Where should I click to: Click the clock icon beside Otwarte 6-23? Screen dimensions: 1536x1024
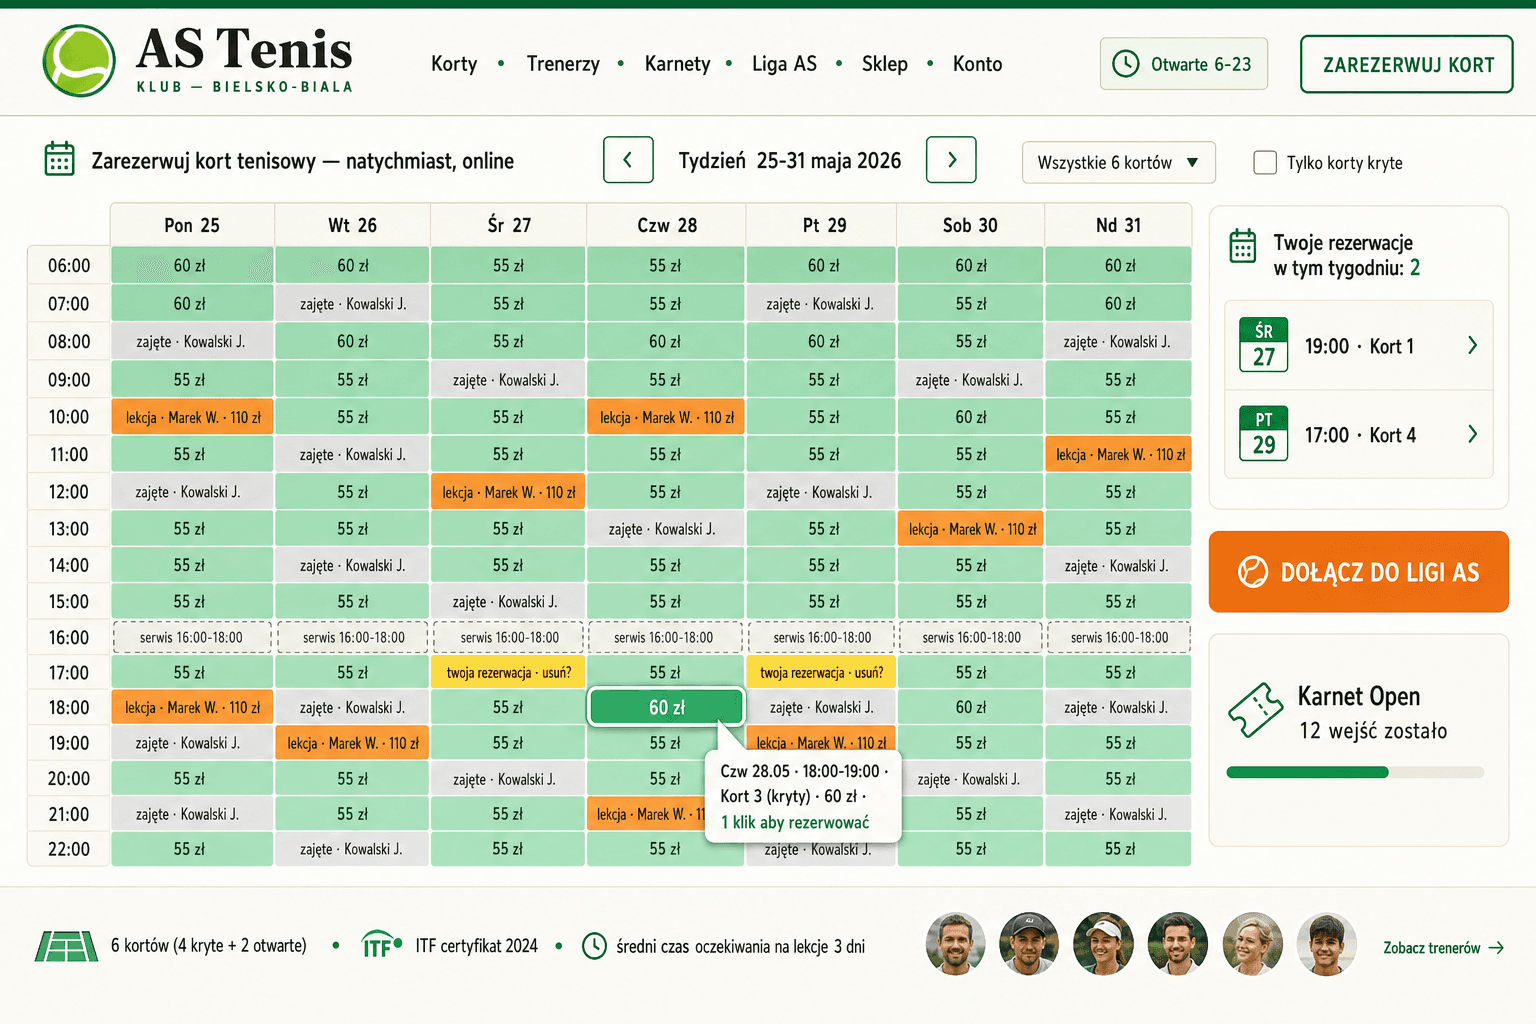coord(1126,64)
